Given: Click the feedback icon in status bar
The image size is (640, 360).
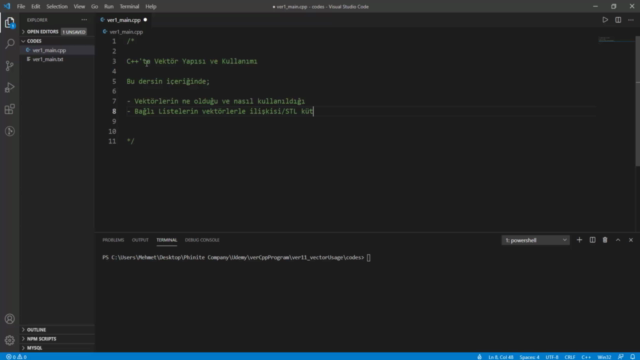Looking at the screenshot, I should pyautogui.click(x=620, y=357).
